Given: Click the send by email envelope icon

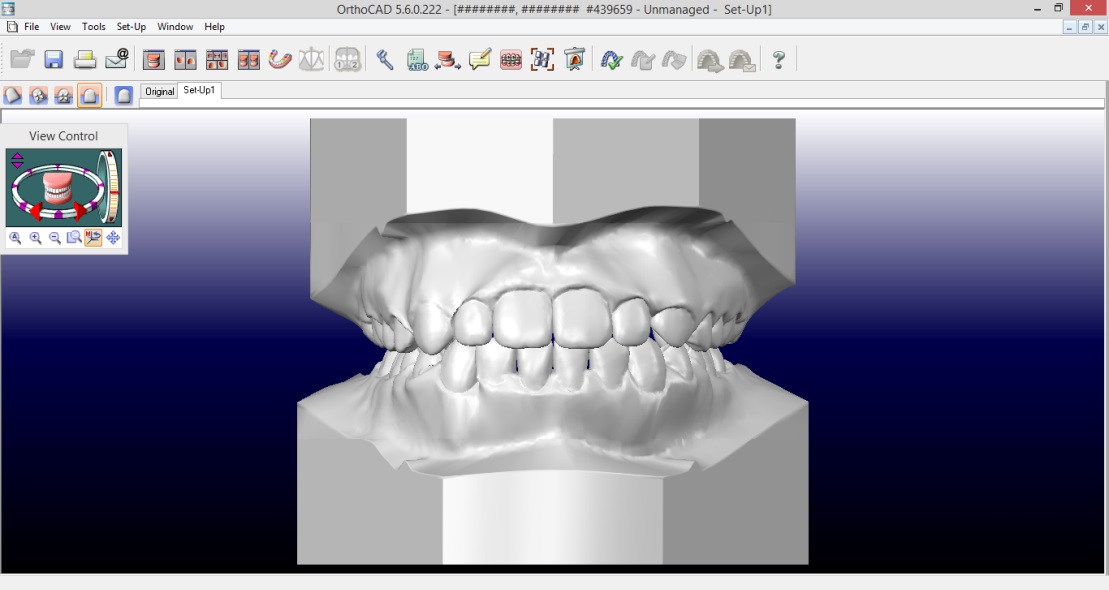Looking at the screenshot, I should pyautogui.click(x=118, y=60).
